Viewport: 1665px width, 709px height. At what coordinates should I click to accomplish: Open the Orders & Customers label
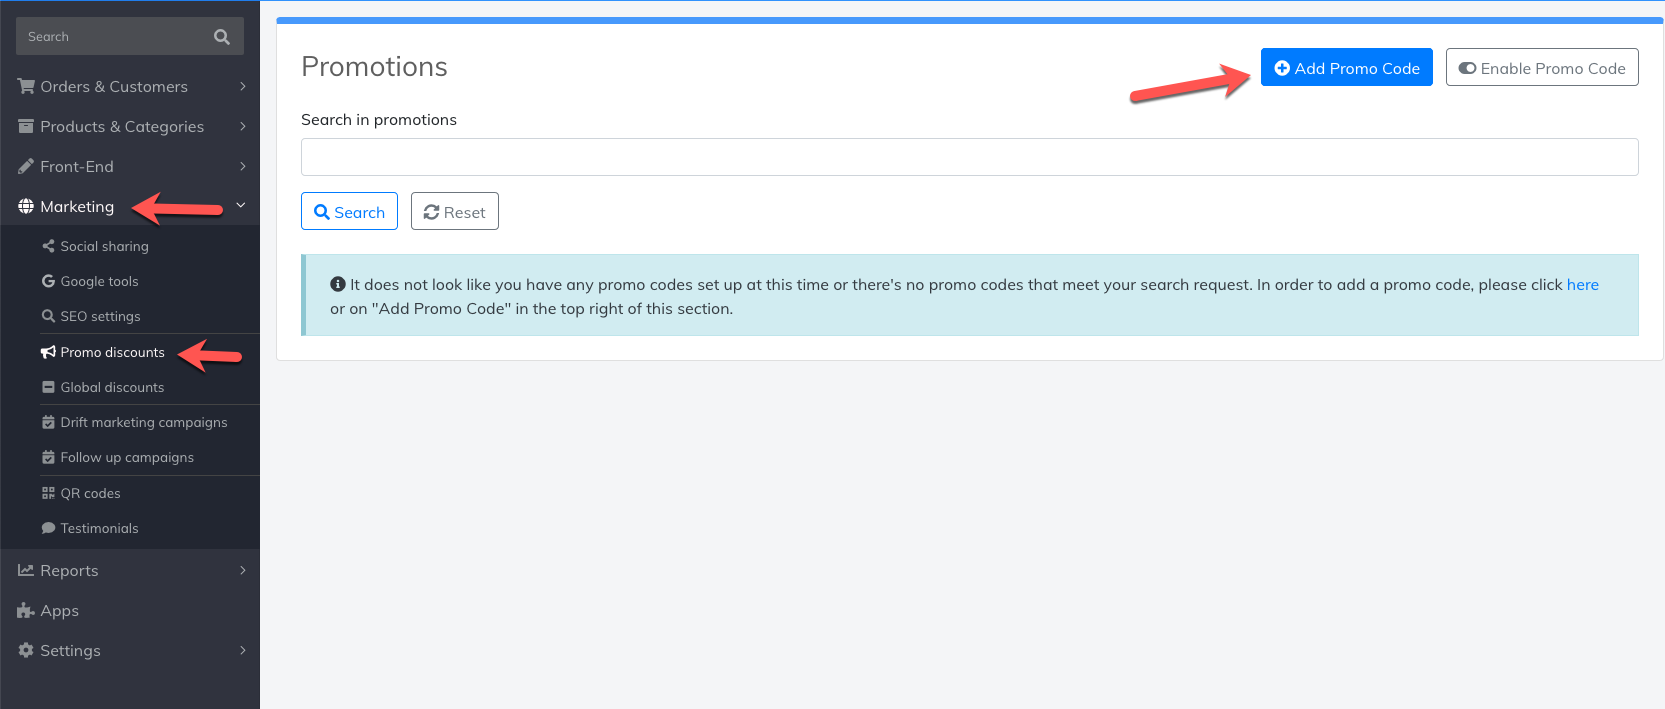(x=114, y=86)
